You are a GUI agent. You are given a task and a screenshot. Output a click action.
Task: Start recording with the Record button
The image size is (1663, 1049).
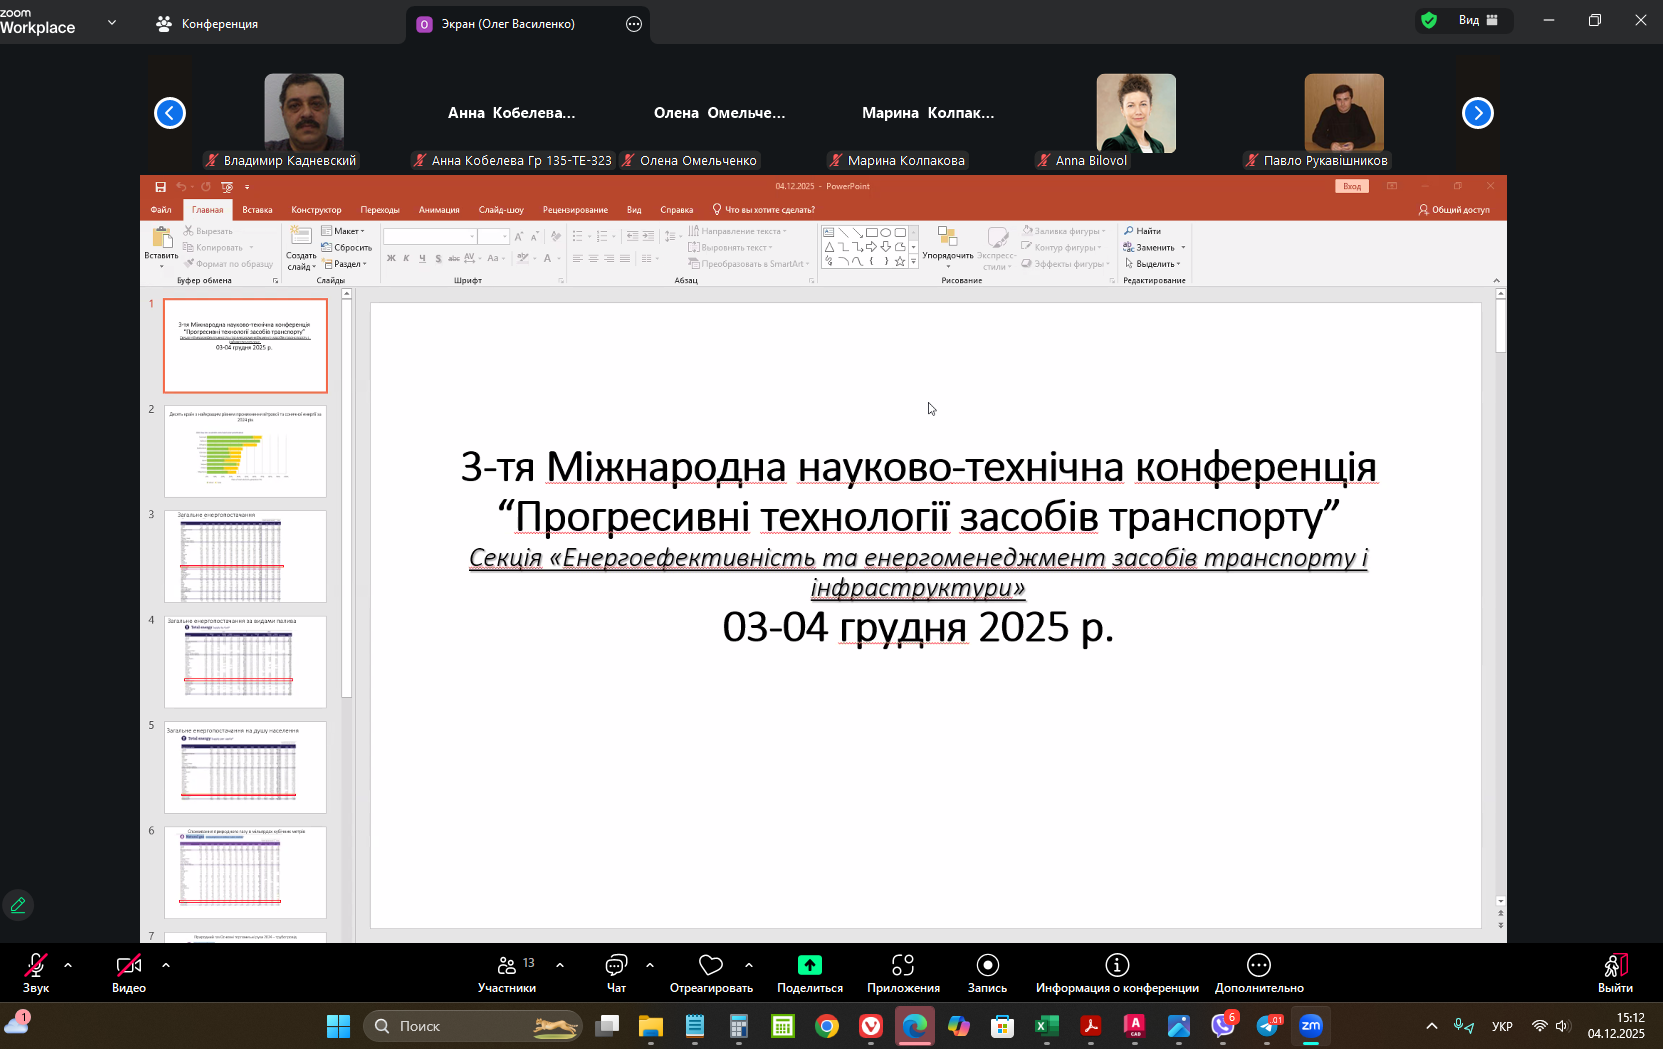tap(987, 965)
